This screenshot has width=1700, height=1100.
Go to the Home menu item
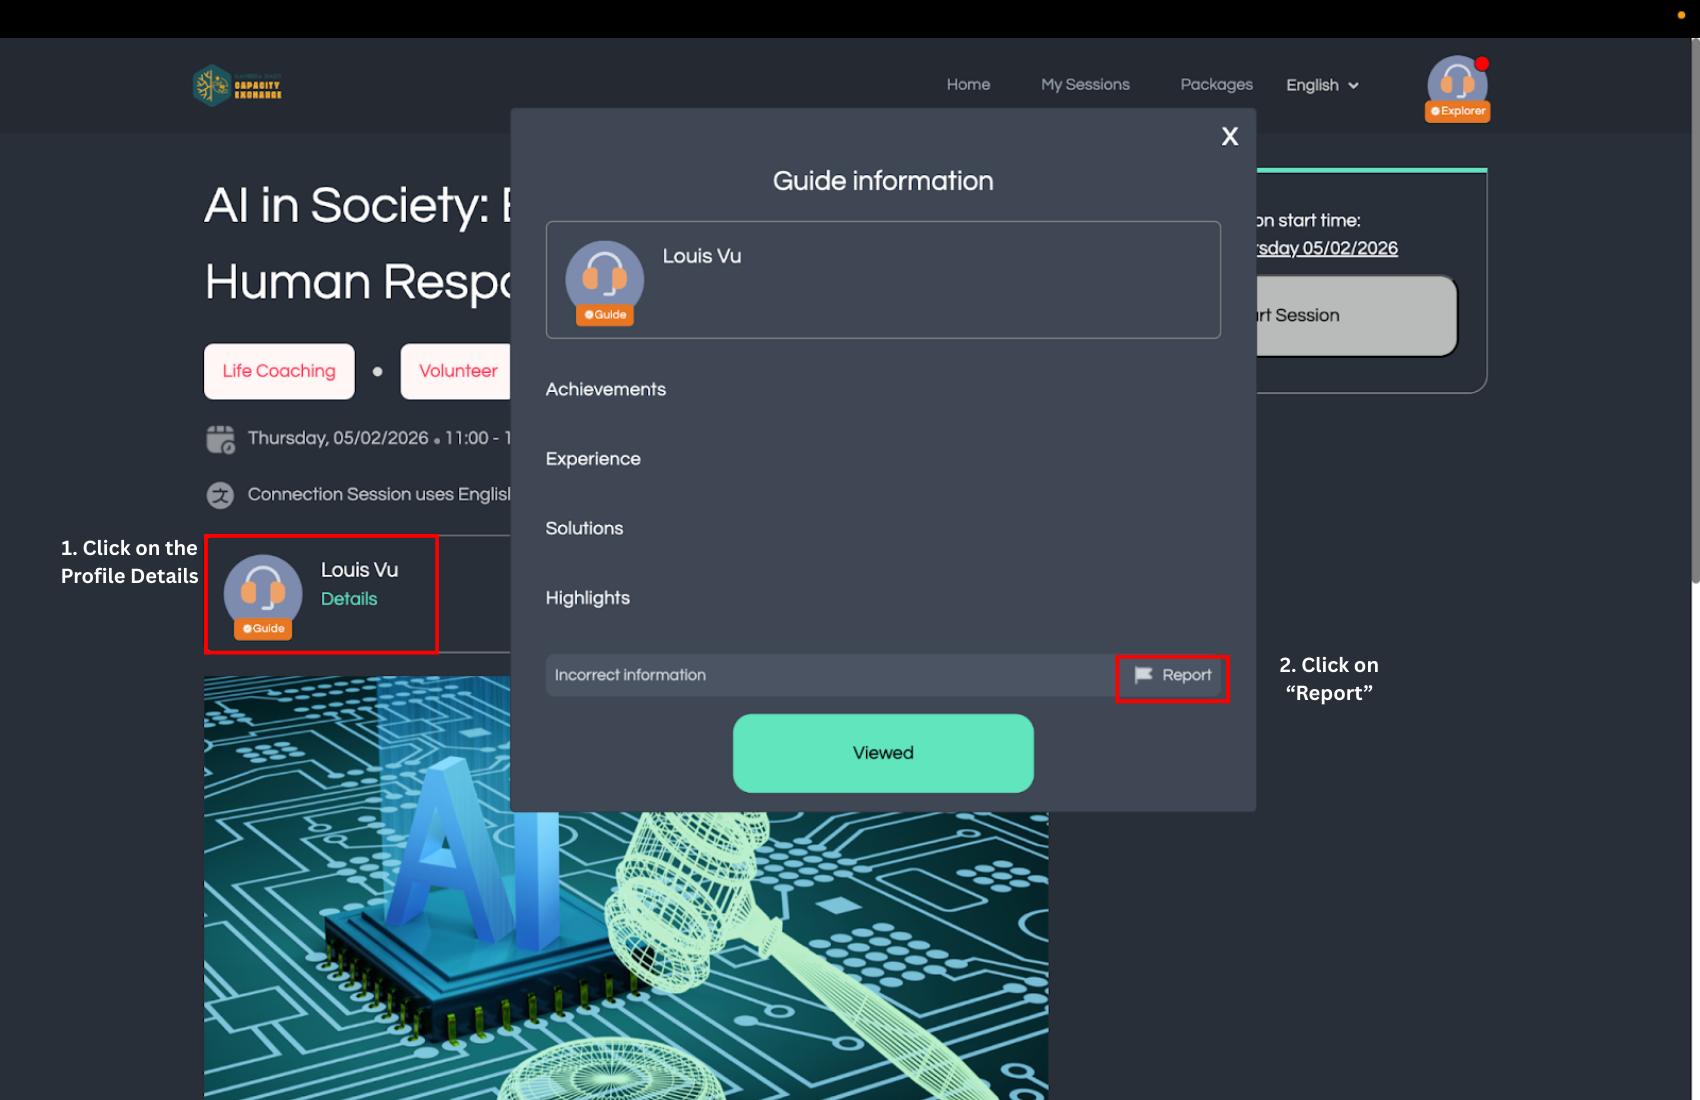pos(968,85)
